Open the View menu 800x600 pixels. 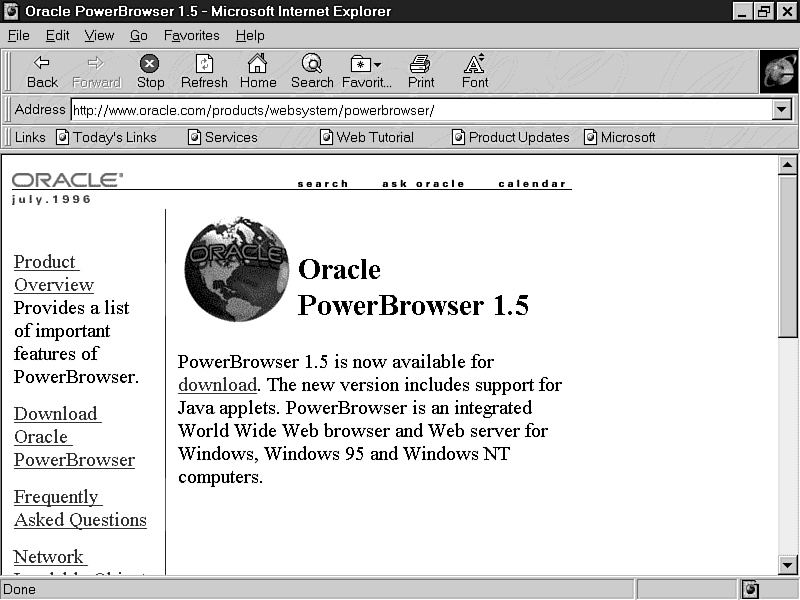click(x=99, y=36)
